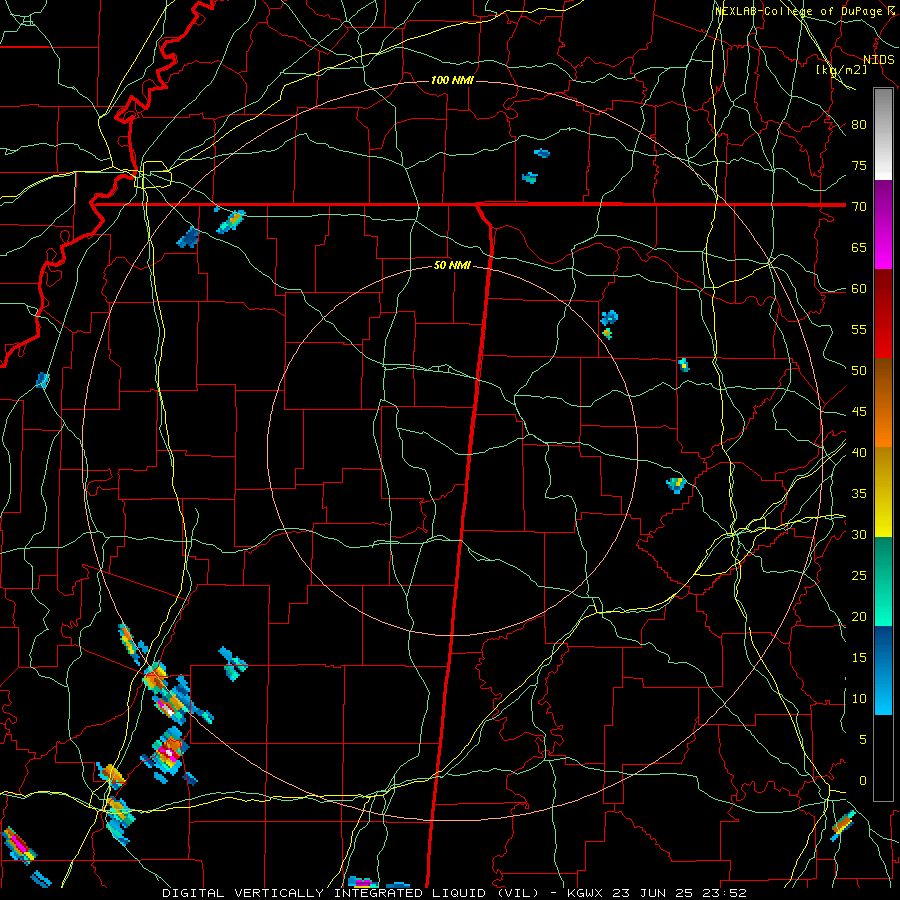Image resolution: width=900 pixels, height=900 pixels.
Task: Pick the red segment of the color bar
Action: point(883,314)
